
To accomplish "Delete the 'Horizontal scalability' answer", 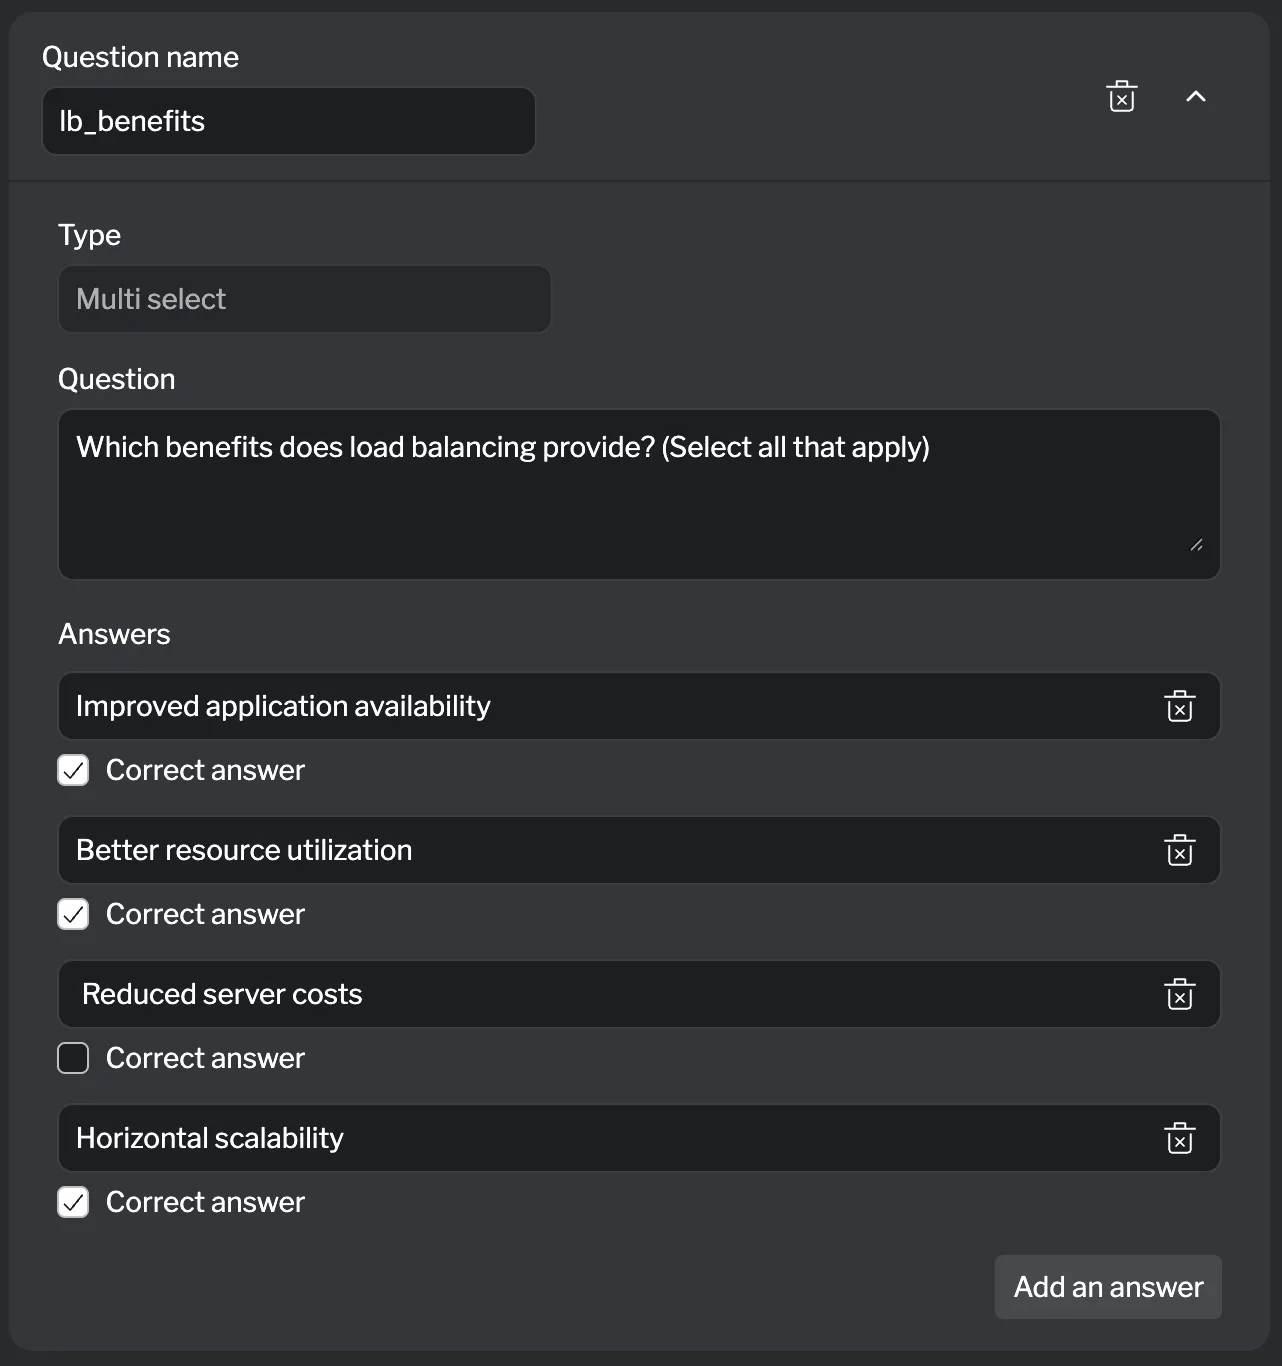I will click(1180, 1138).
